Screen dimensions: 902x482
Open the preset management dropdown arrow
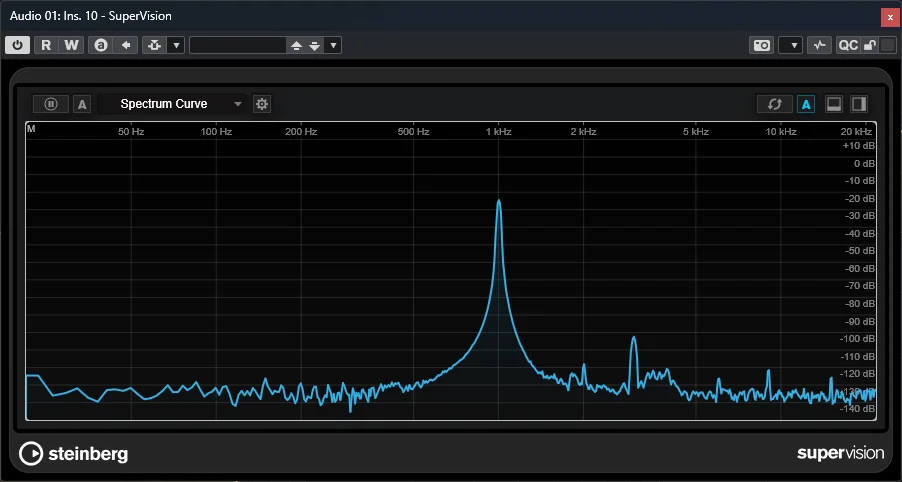333,45
